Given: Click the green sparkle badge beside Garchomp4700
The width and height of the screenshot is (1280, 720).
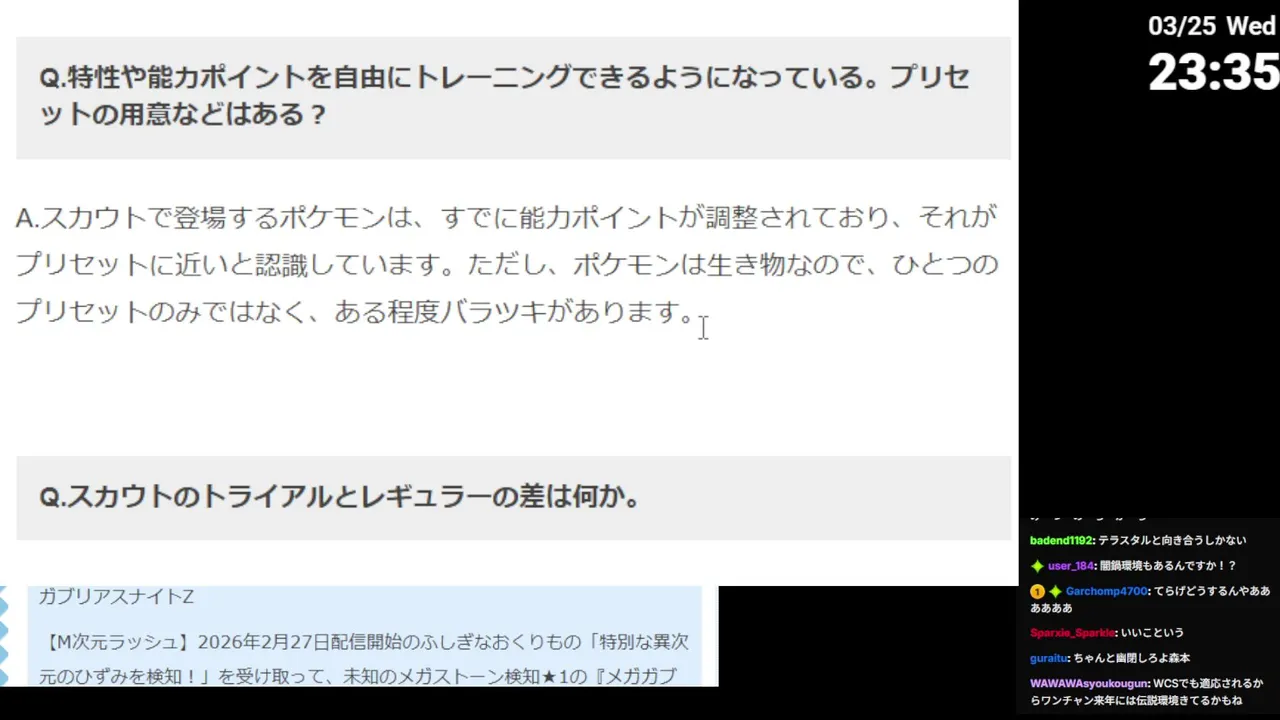Looking at the screenshot, I should [1055, 592].
